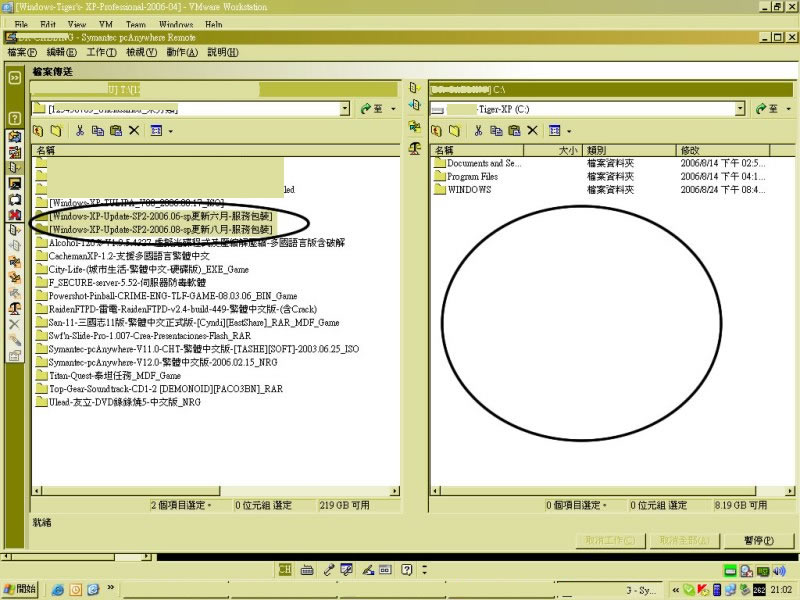Open the view-mode dropdown arrow in Tiger-XP pane
Image resolution: width=800 pixels, height=600 pixels.
pos(569,131)
